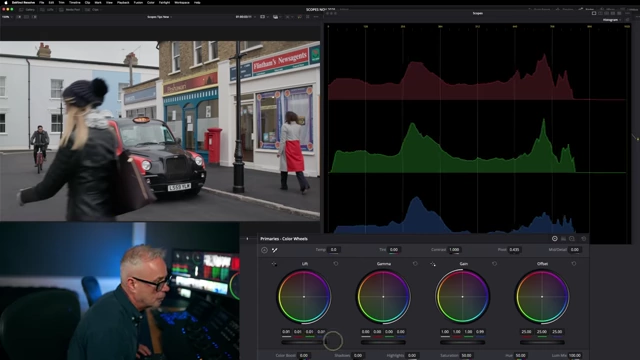
Task: Click the Lift master wheel slider
Action: (x=304, y=342)
